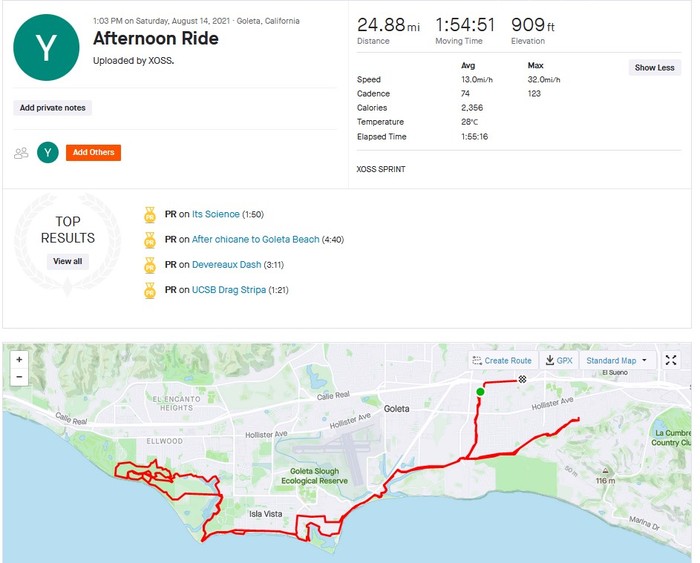This screenshot has width=700, height=563.
Task: Download the GPX file
Action: click(x=558, y=360)
